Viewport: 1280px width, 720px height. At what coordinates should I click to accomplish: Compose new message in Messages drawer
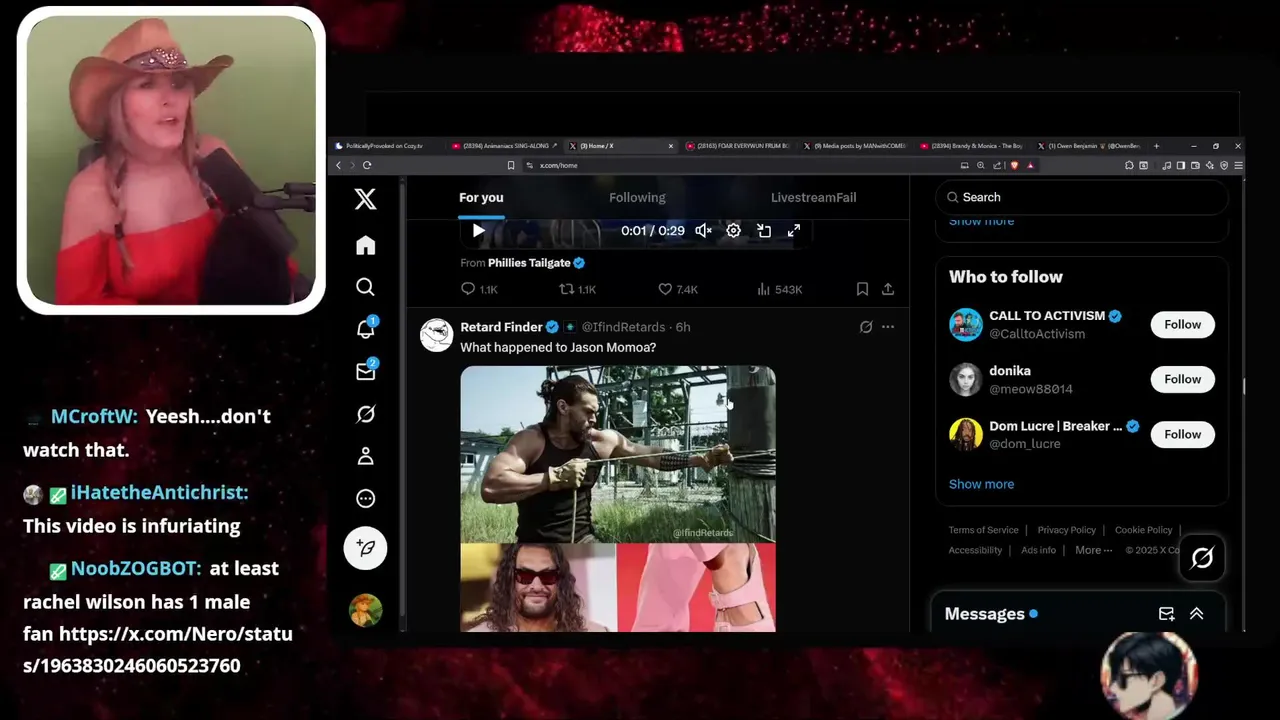click(1166, 614)
